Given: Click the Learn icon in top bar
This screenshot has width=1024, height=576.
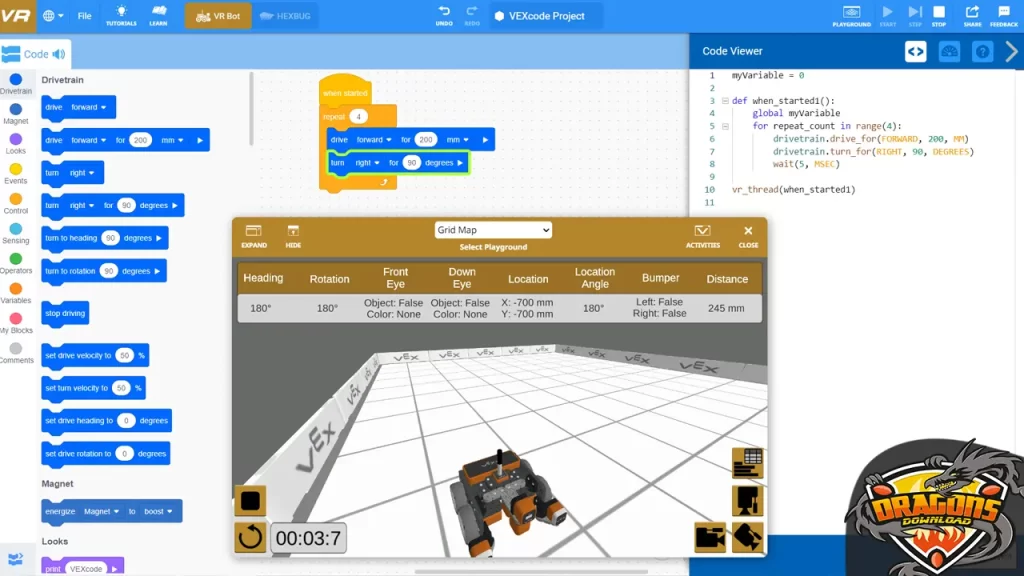Looking at the screenshot, I should 158,14.
